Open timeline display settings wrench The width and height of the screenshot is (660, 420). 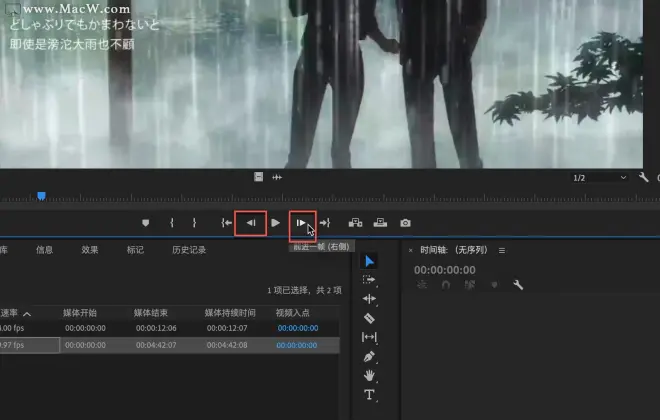click(x=518, y=285)
